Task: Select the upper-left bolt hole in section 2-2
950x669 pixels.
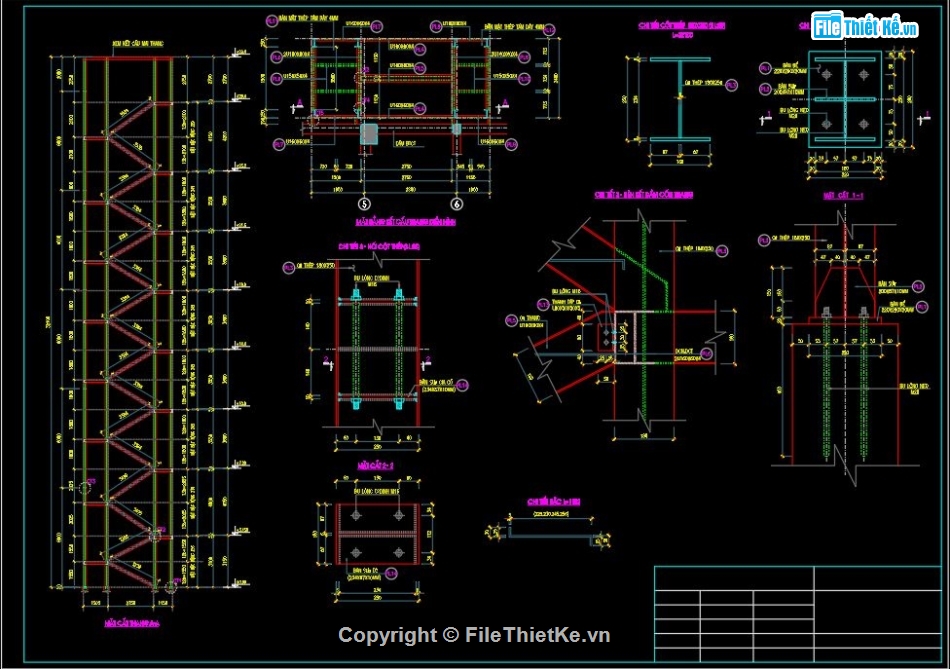Action: pyautogui.click(x=356, y=515)
